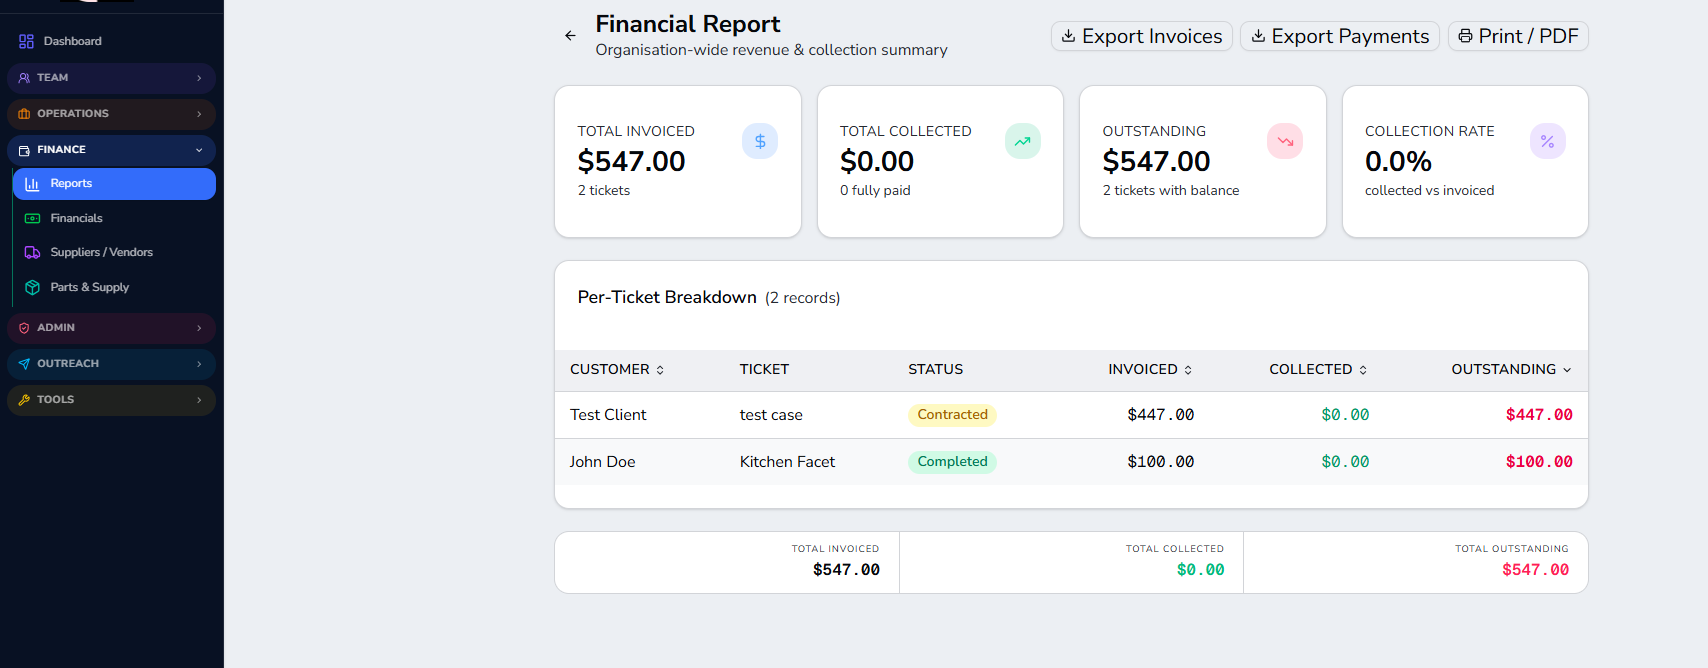Open Suppliers / Vendors sidebar item
Image resolution: width=1708 pixels, height=668 pixels.
[114, 253]
